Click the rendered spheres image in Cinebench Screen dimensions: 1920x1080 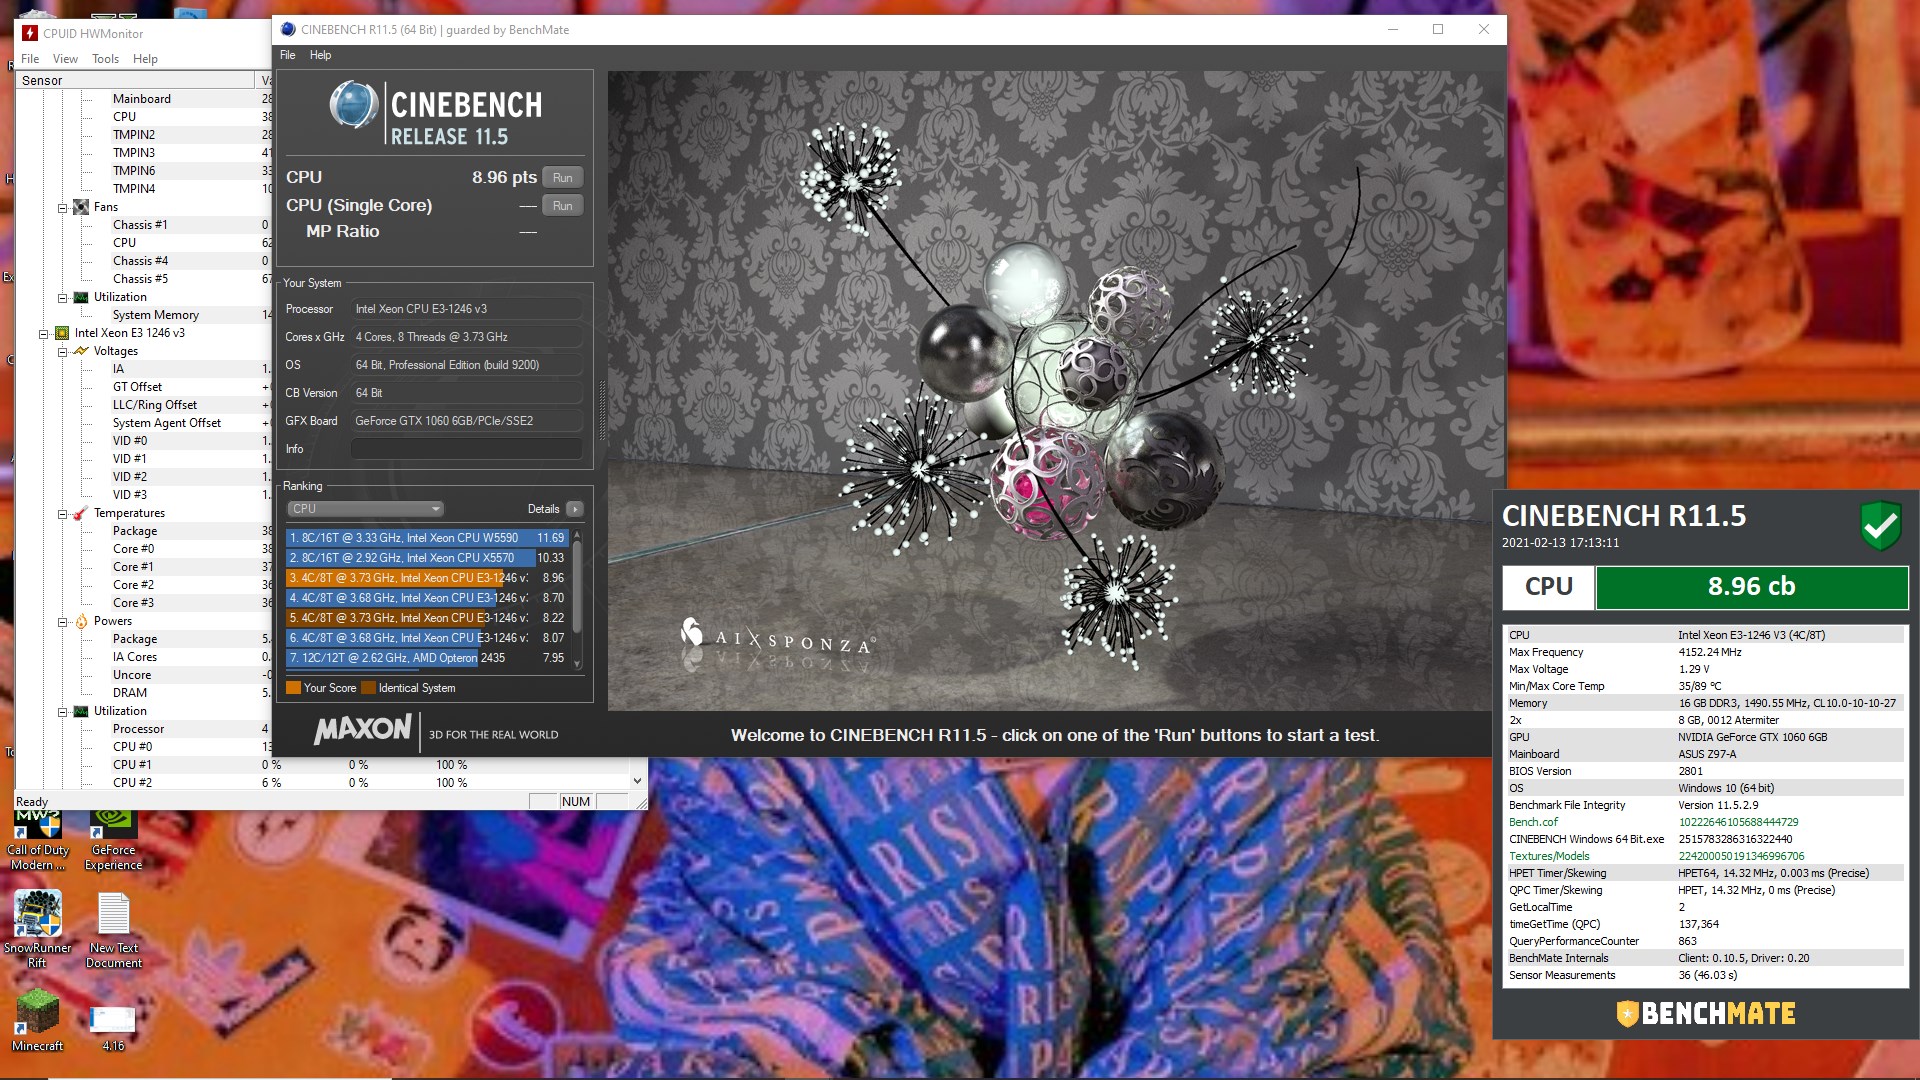point(1056,390)
